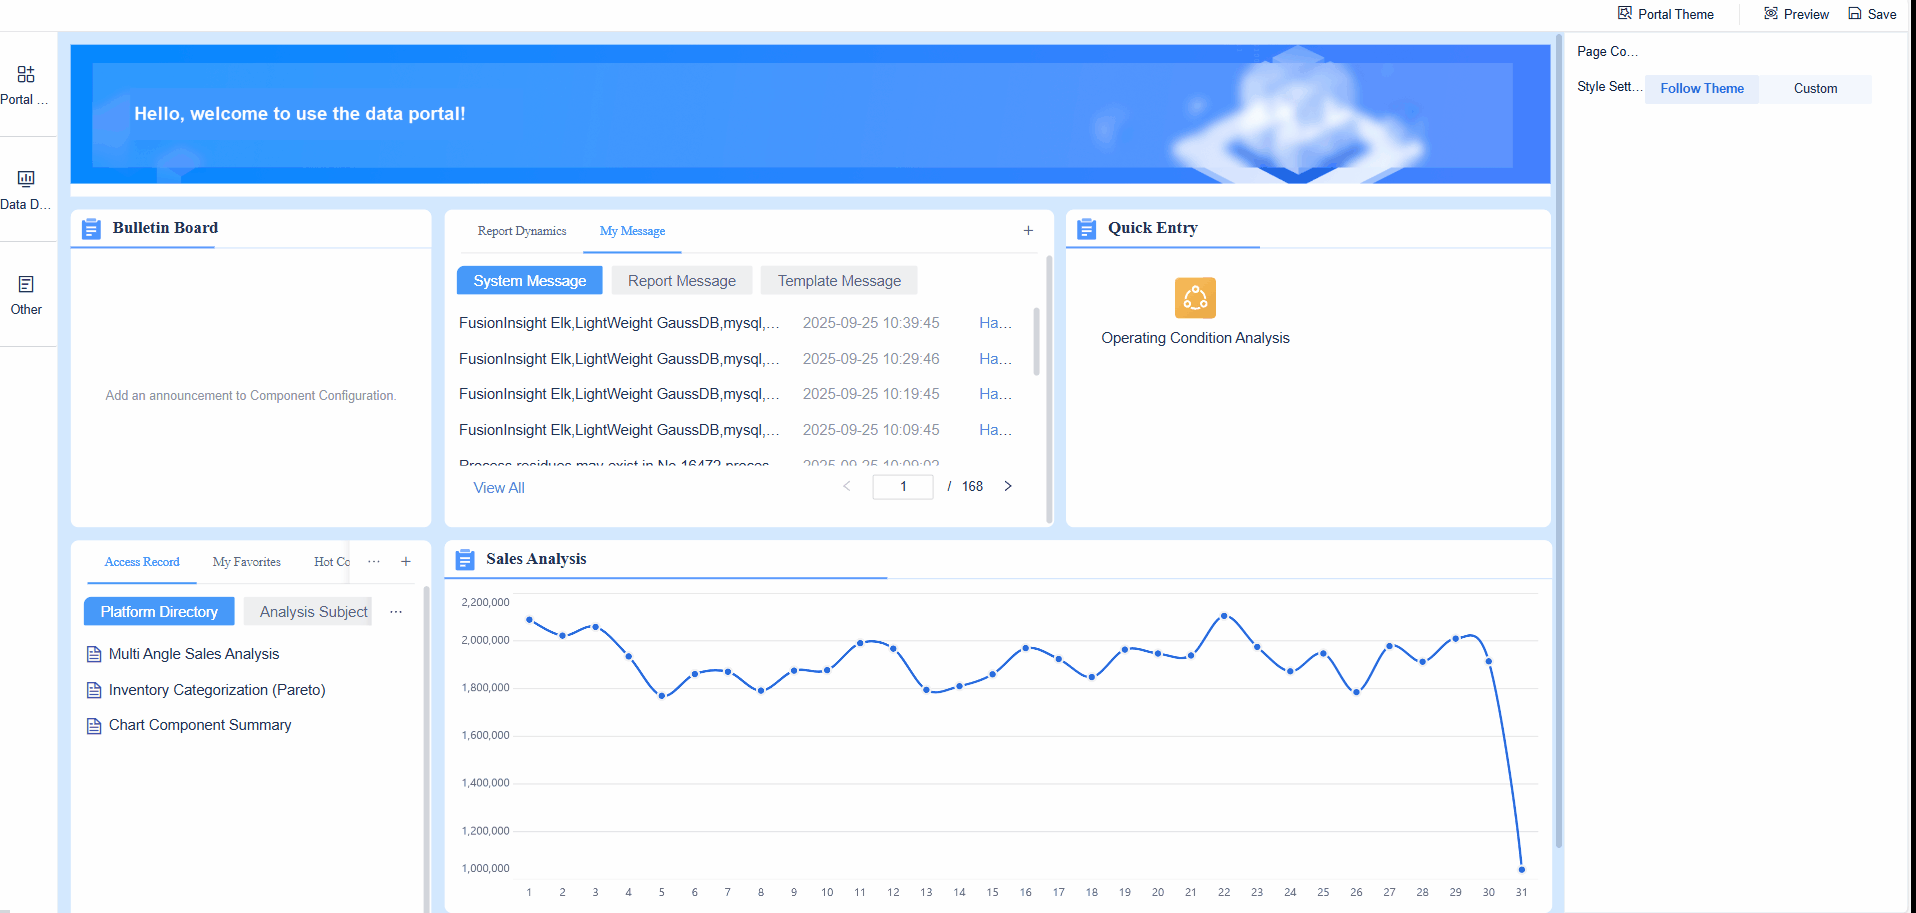
Task: Click the Save icon
Action: click(x=1855, y=13)
